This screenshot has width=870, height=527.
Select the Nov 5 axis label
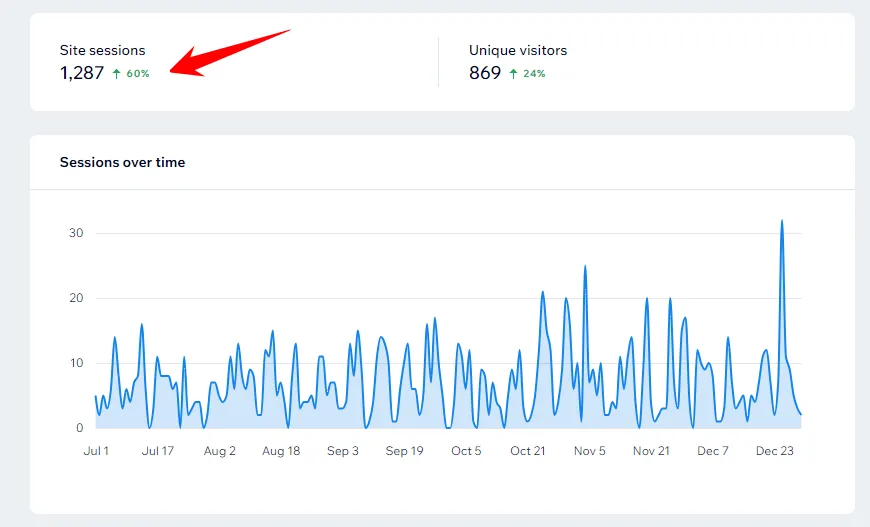(589, 451)
